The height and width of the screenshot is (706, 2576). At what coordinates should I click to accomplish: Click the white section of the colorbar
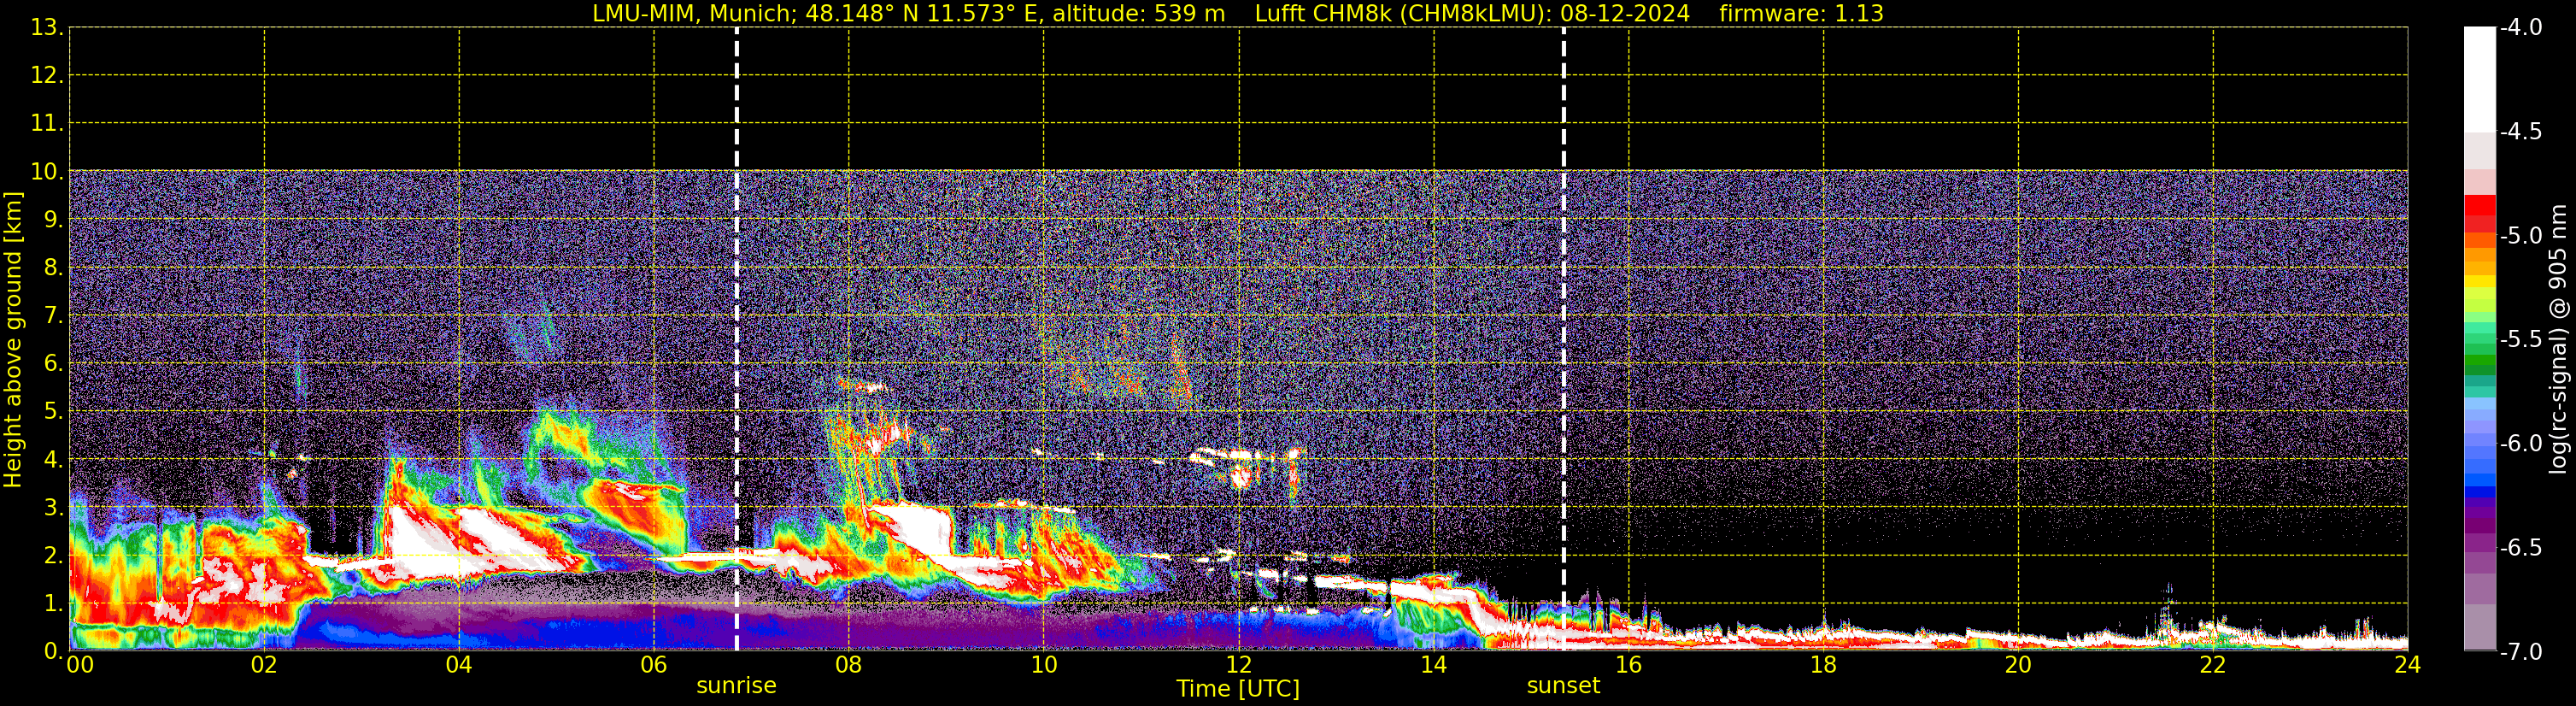2479,80
